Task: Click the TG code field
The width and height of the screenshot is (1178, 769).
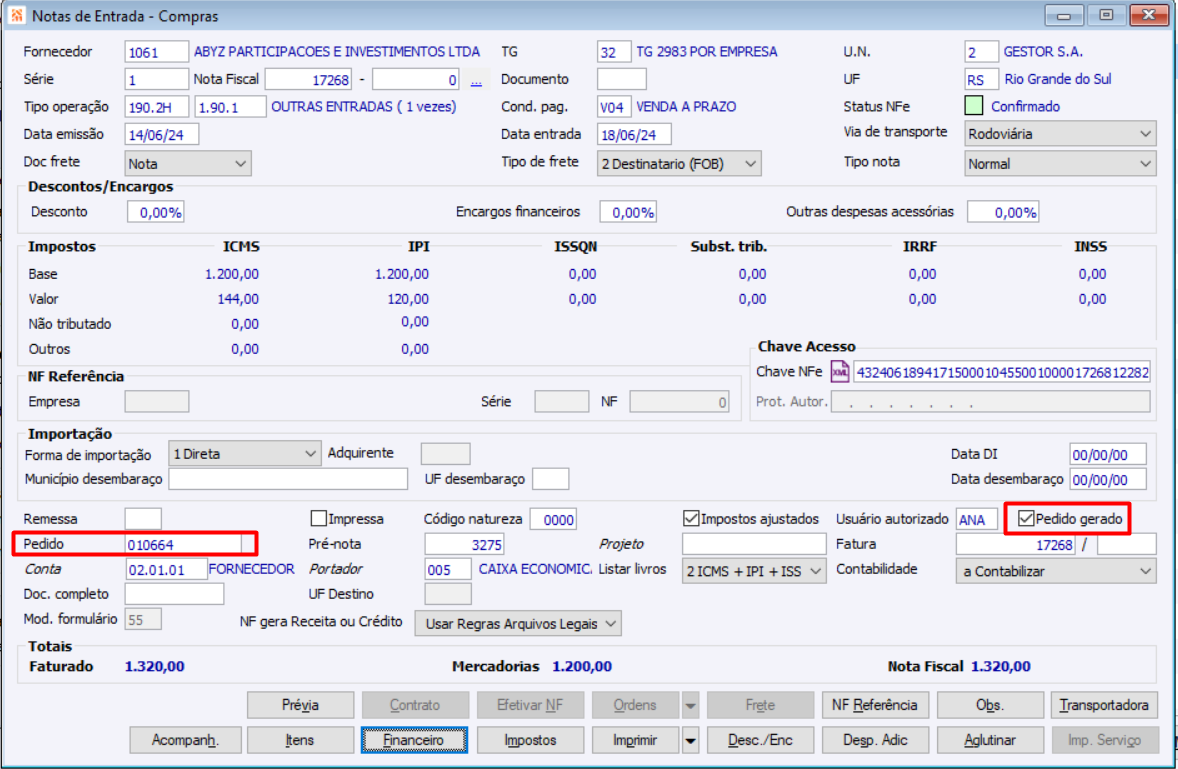Action: pyautogui.click(x=614, y=52)
